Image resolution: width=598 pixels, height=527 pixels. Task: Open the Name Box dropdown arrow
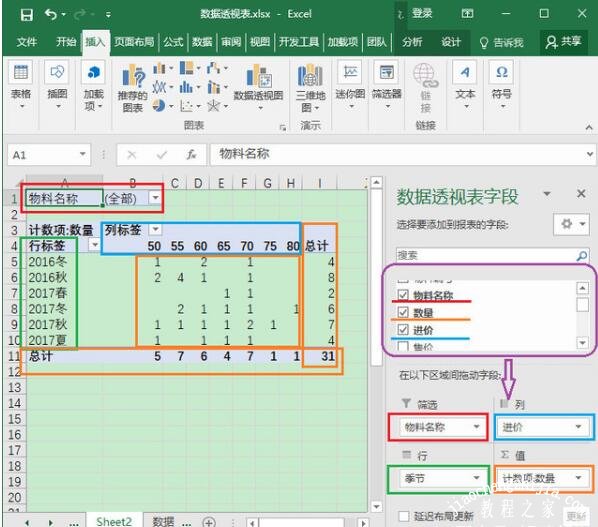pos(82,154)
